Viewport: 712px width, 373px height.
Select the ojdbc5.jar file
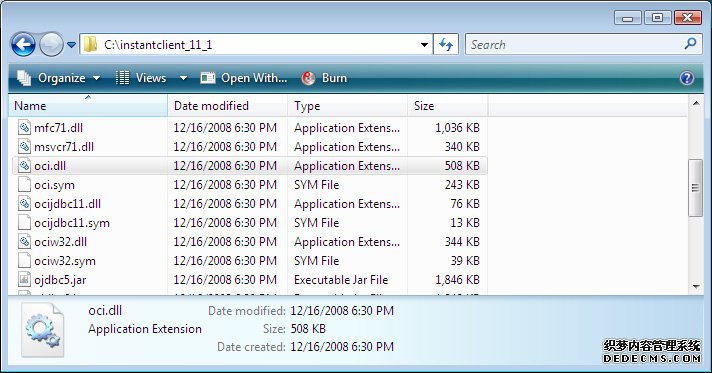[60, 280]
